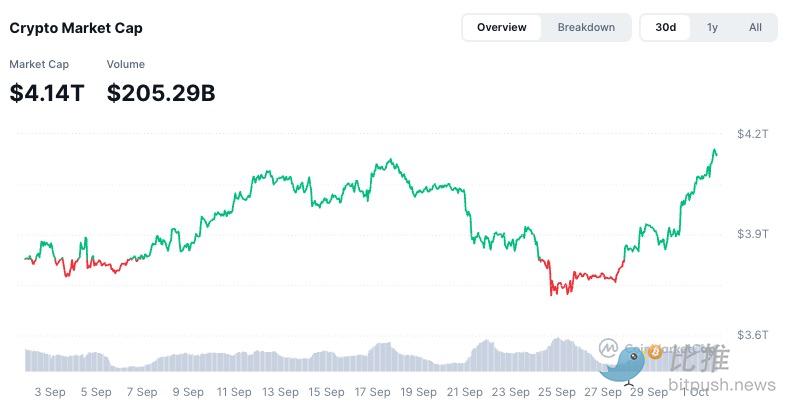The image size is (796, 412).
Task: Switch to the Breakdown tab
Action: [586, 27]
